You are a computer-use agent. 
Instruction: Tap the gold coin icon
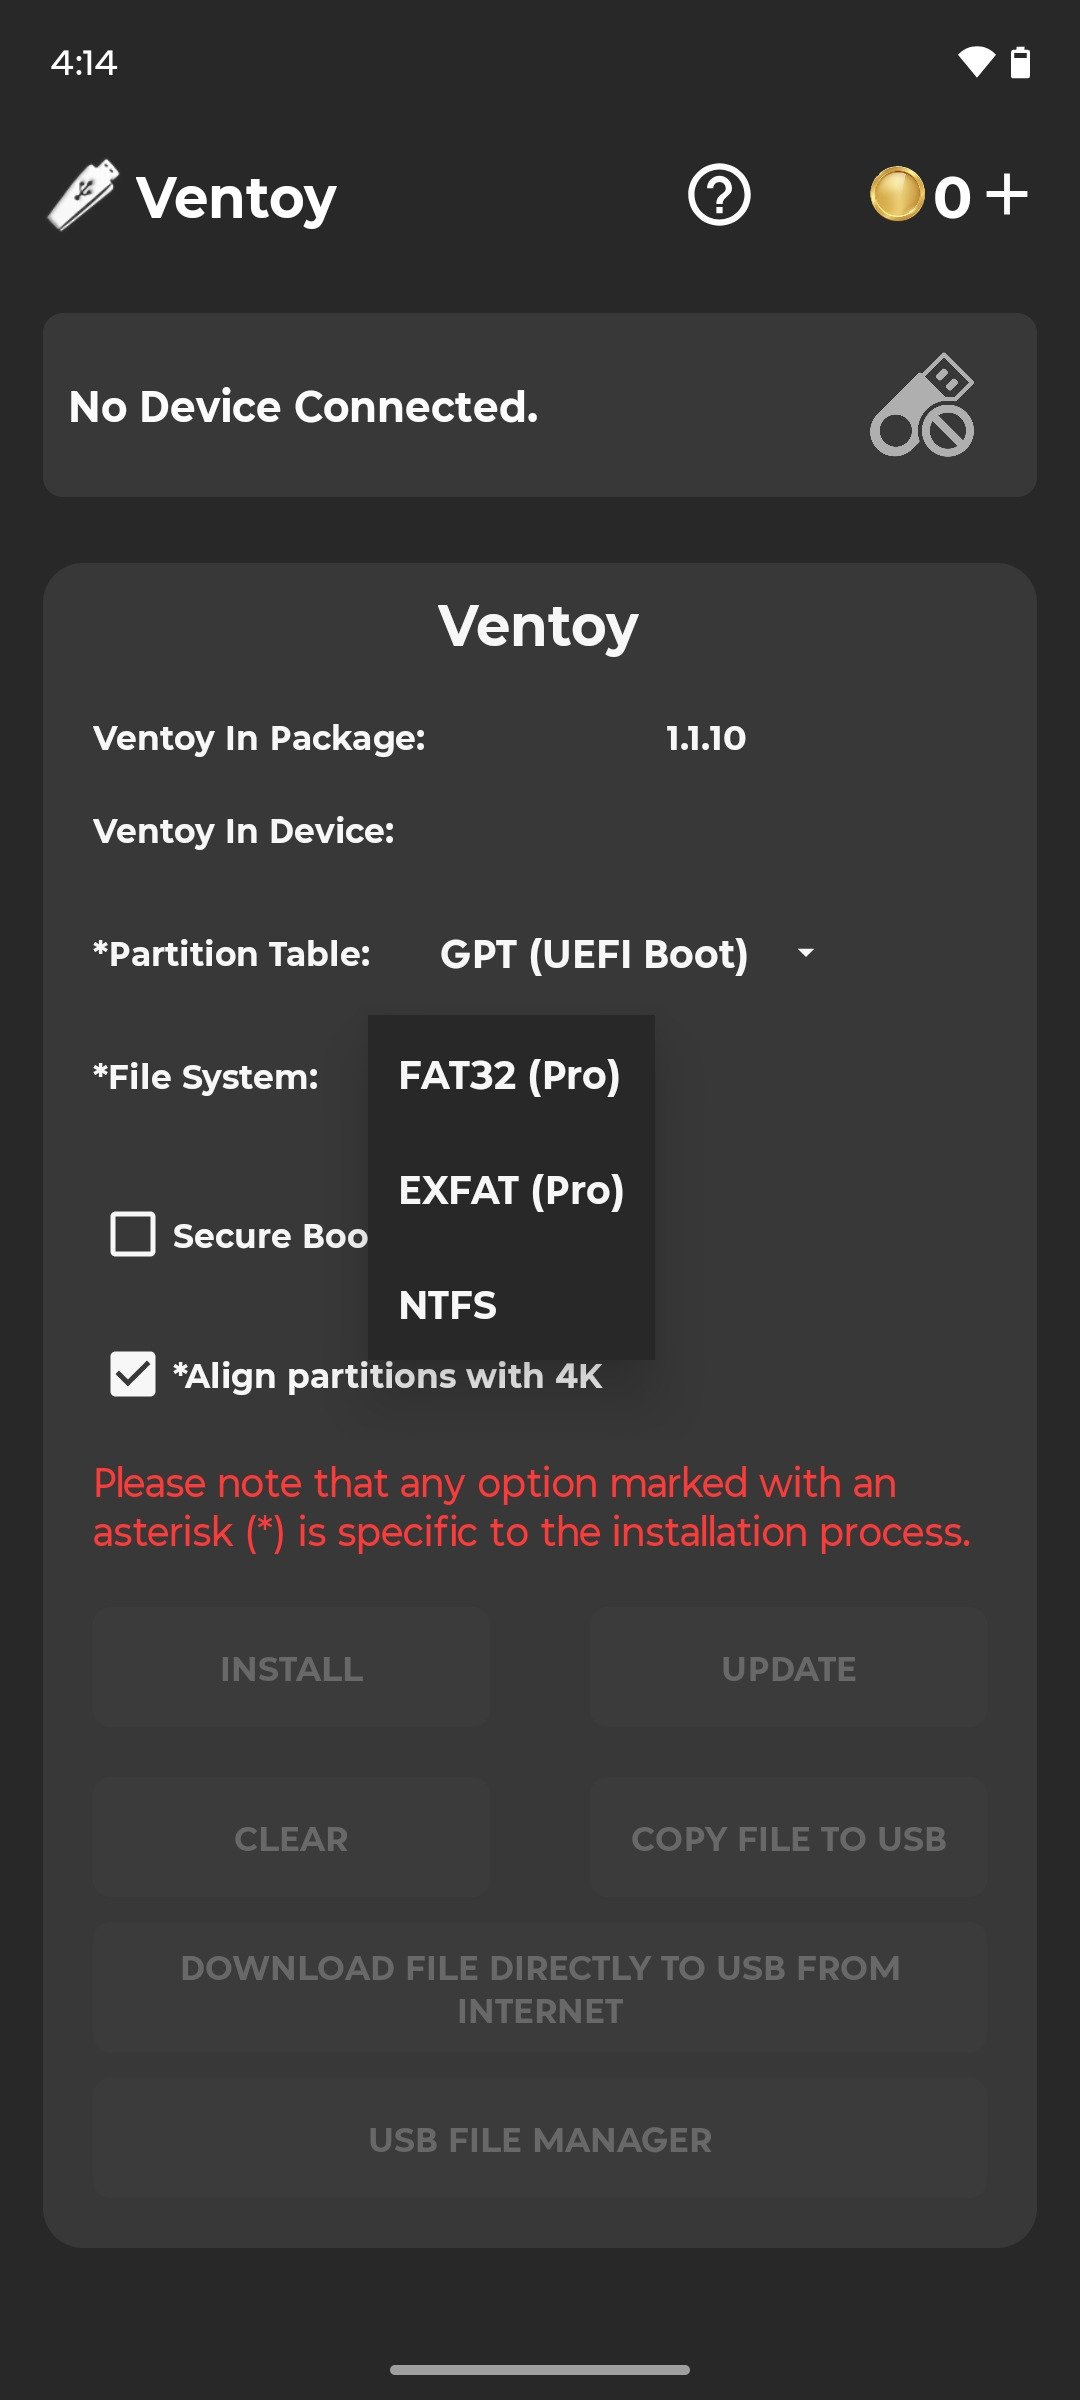point(896,194)
